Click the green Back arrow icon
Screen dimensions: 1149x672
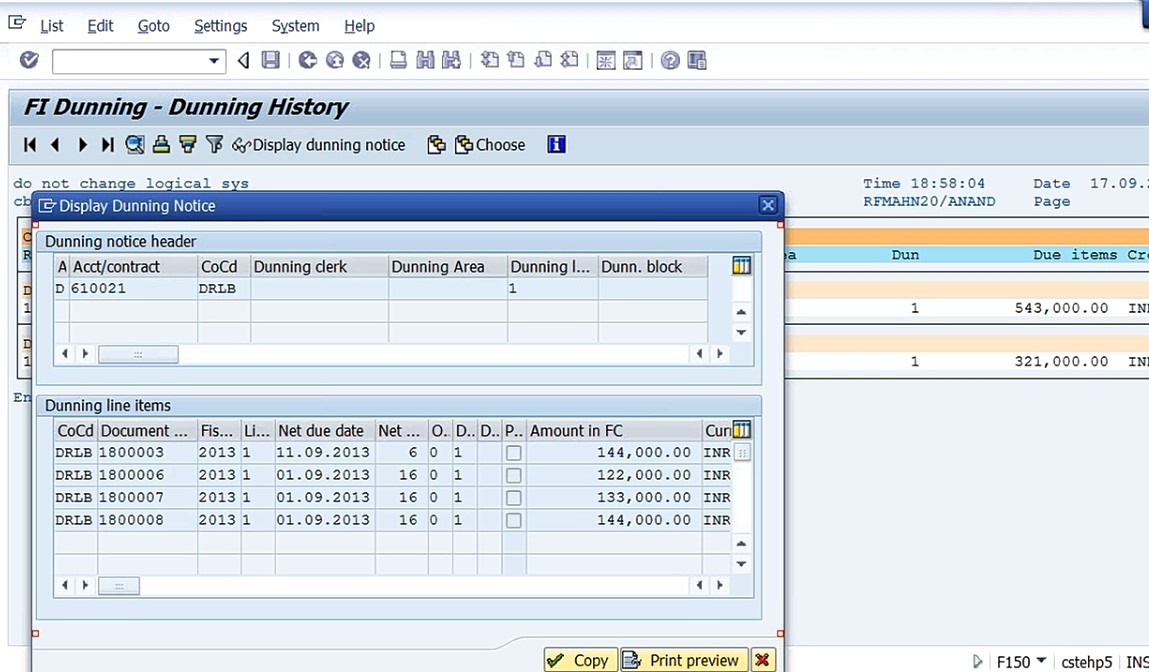point(308,60)
